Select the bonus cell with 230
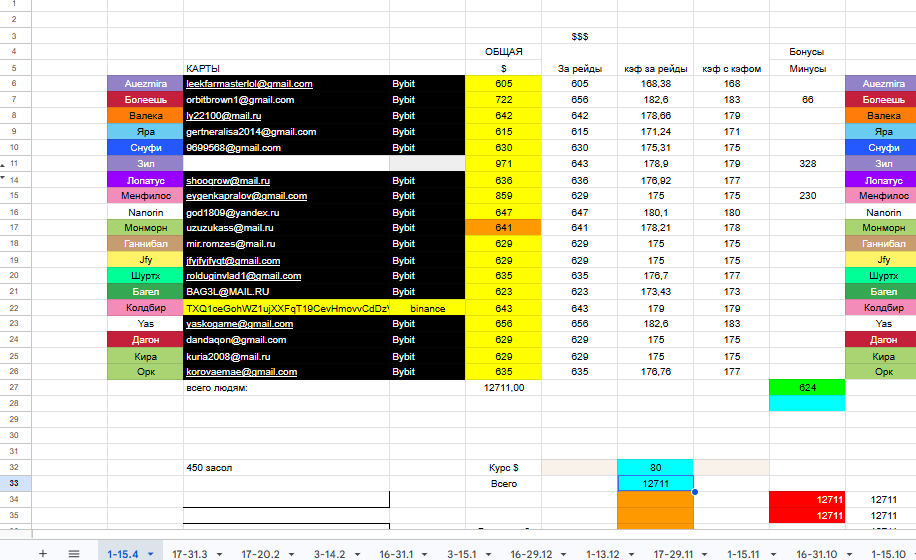The width and height of the screenshot is (916, 560). tap(807, 196)
